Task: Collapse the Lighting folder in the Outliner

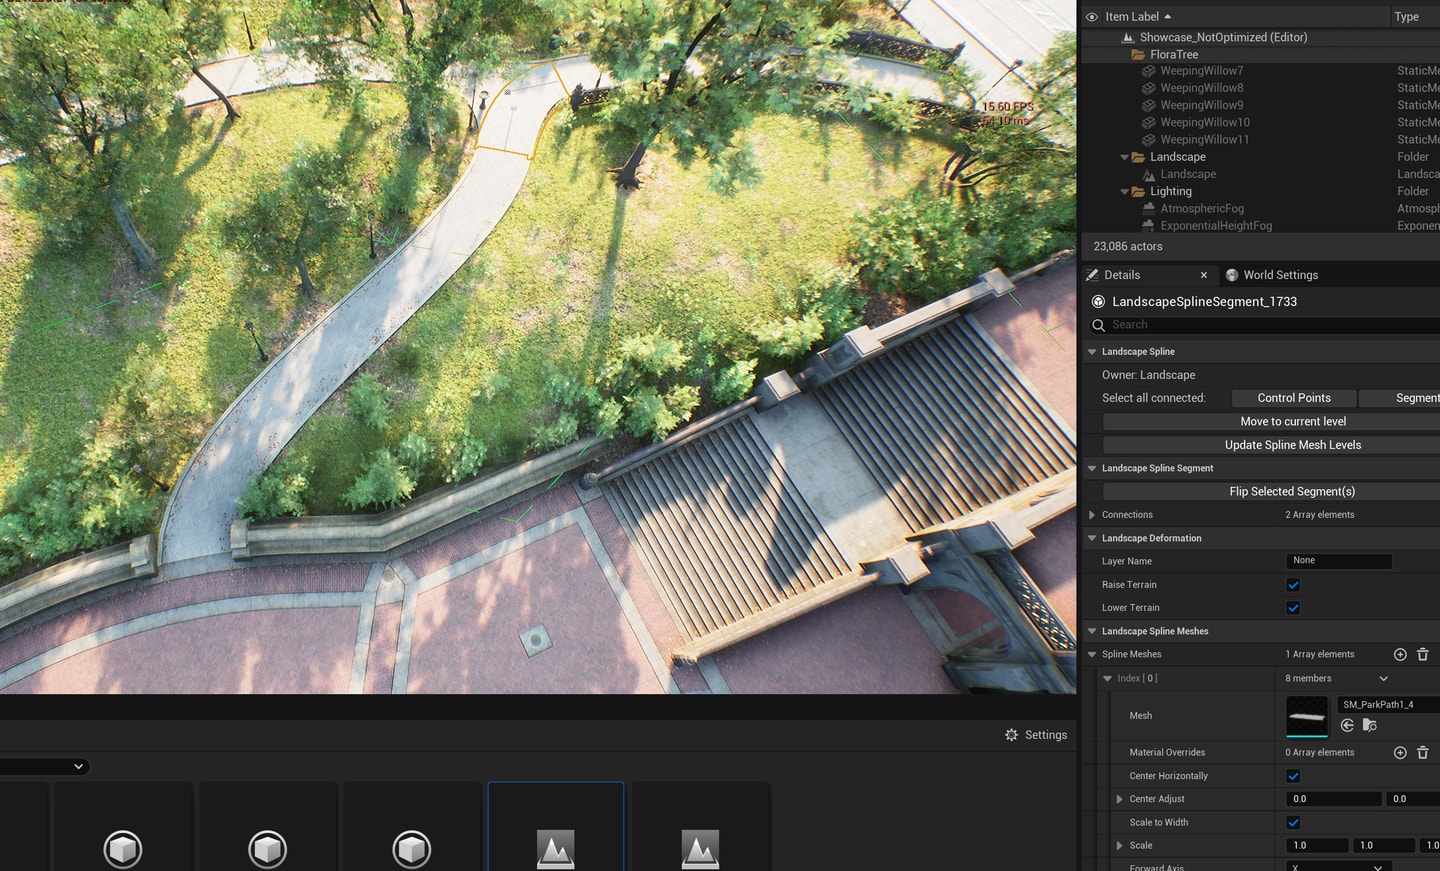Action: click(x=1124, y=191)
